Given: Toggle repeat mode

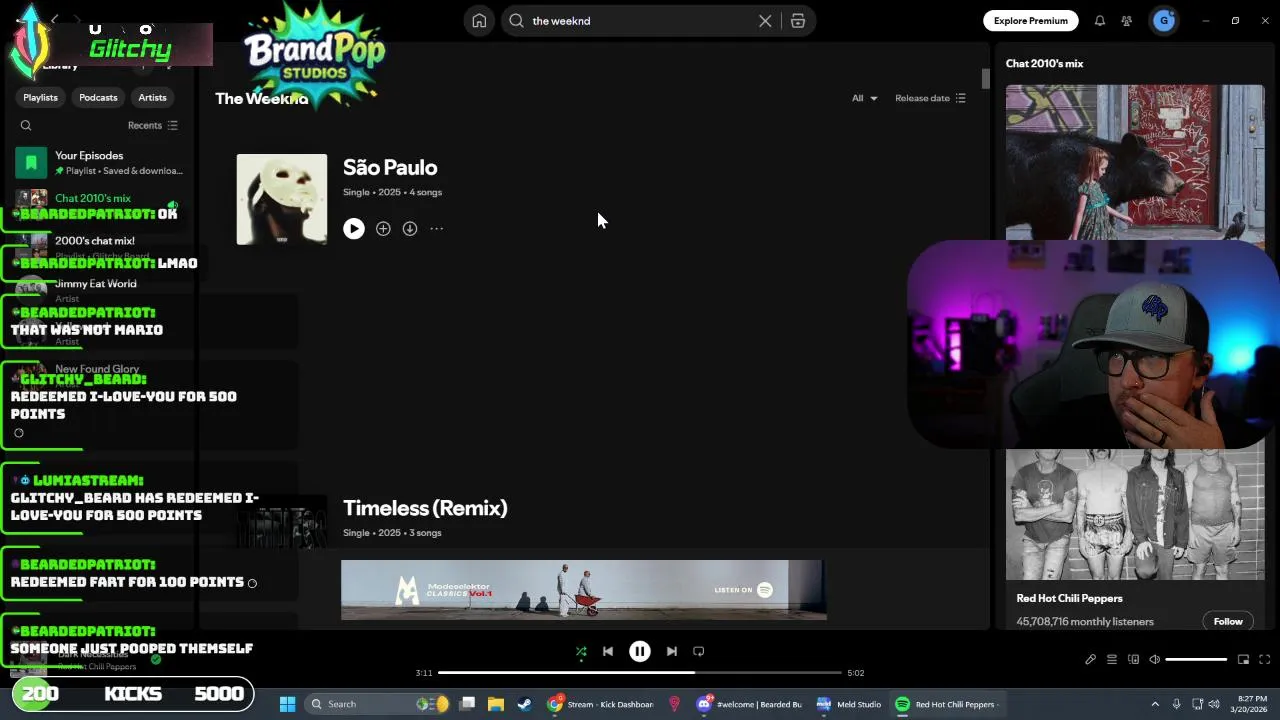Looking at the screenshot, I should click(699, 652).
